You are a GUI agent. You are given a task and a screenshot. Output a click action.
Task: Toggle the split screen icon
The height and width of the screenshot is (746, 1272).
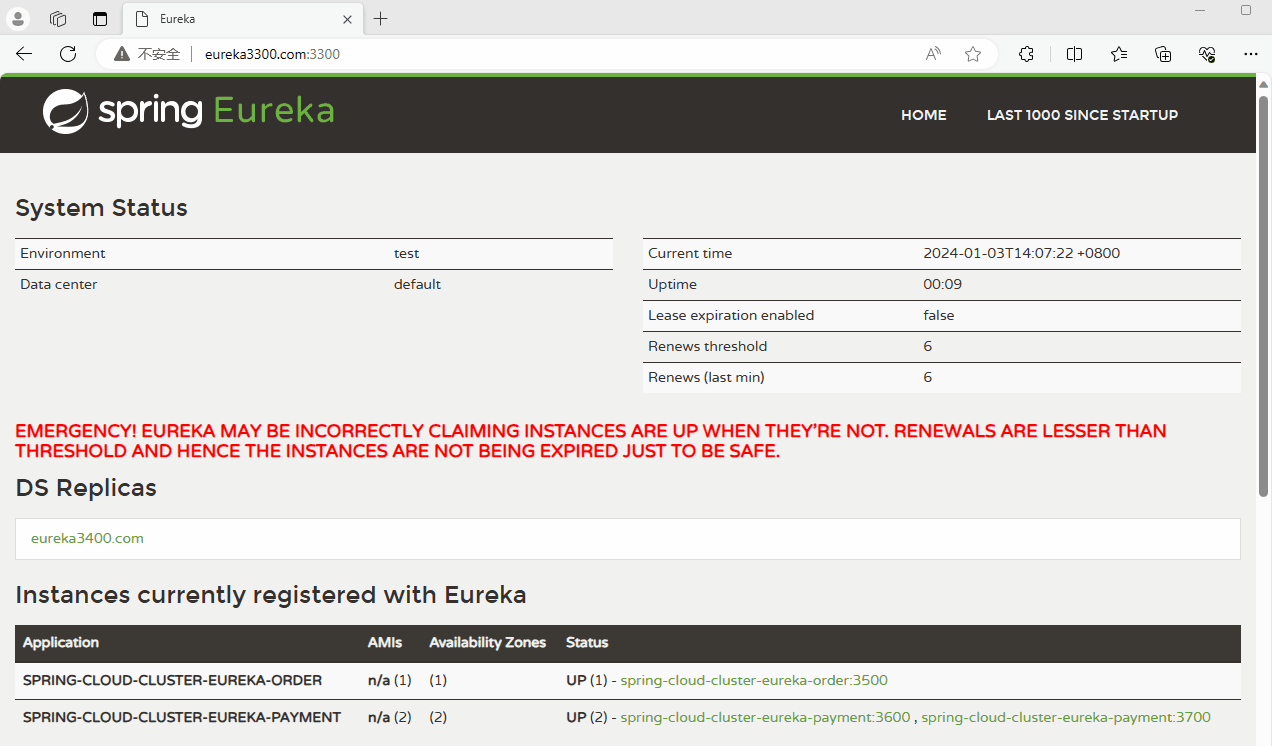[x=1075, y=54]
